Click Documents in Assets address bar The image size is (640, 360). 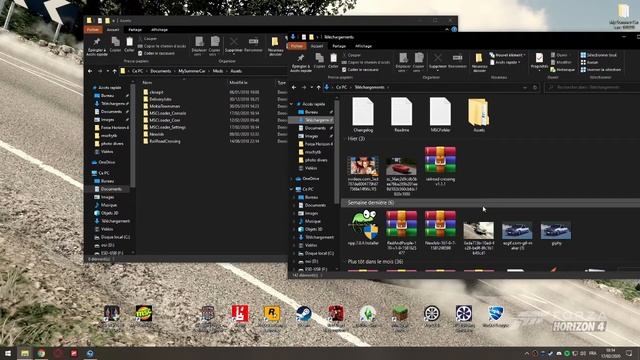click(x=160, y=71)
